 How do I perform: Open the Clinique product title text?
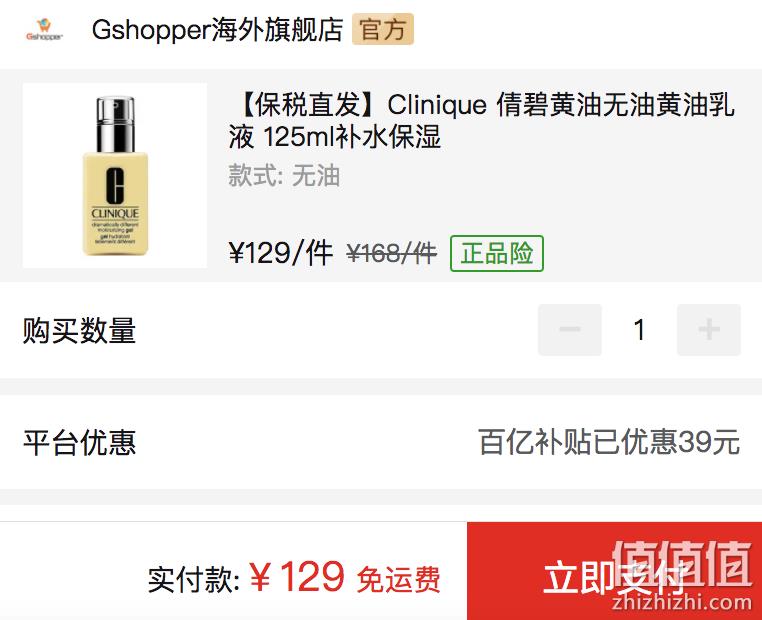pos(481,120)
